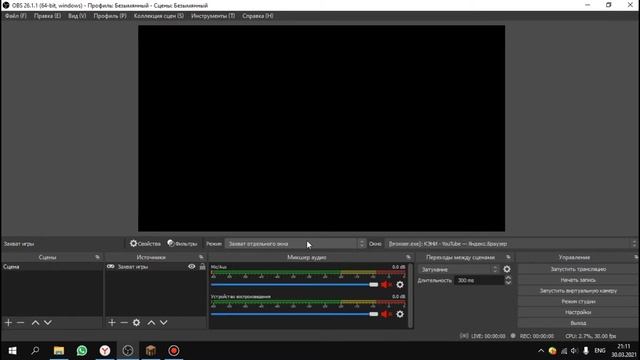Undock the Микшер аудио panel icon
The image size is (640, 360).
click(x=408, y=257)
